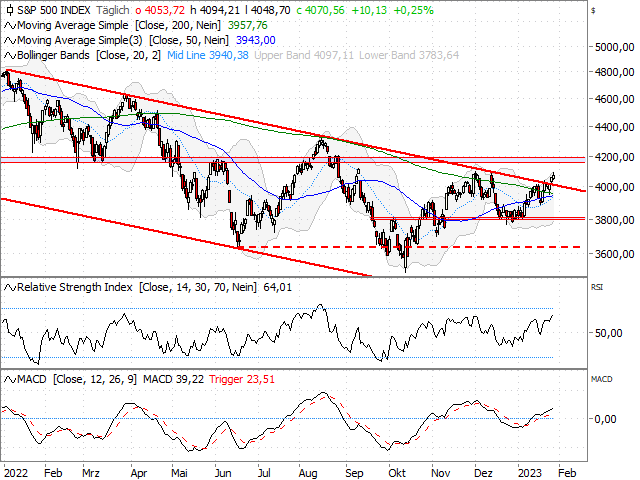Click the line icon before Moving Average Simple 200
Image resolution: width=640 pixels, height=480 pixels.
[10, 26]
